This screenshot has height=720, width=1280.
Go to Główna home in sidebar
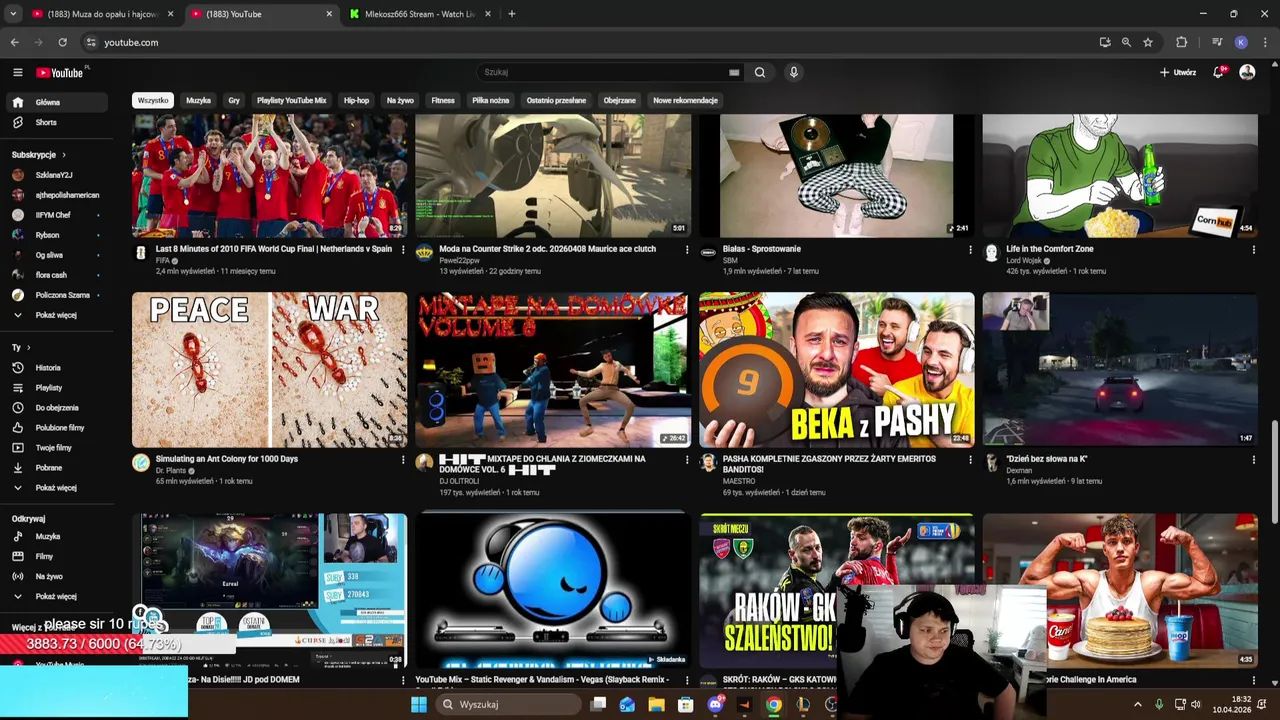(58, 102)
